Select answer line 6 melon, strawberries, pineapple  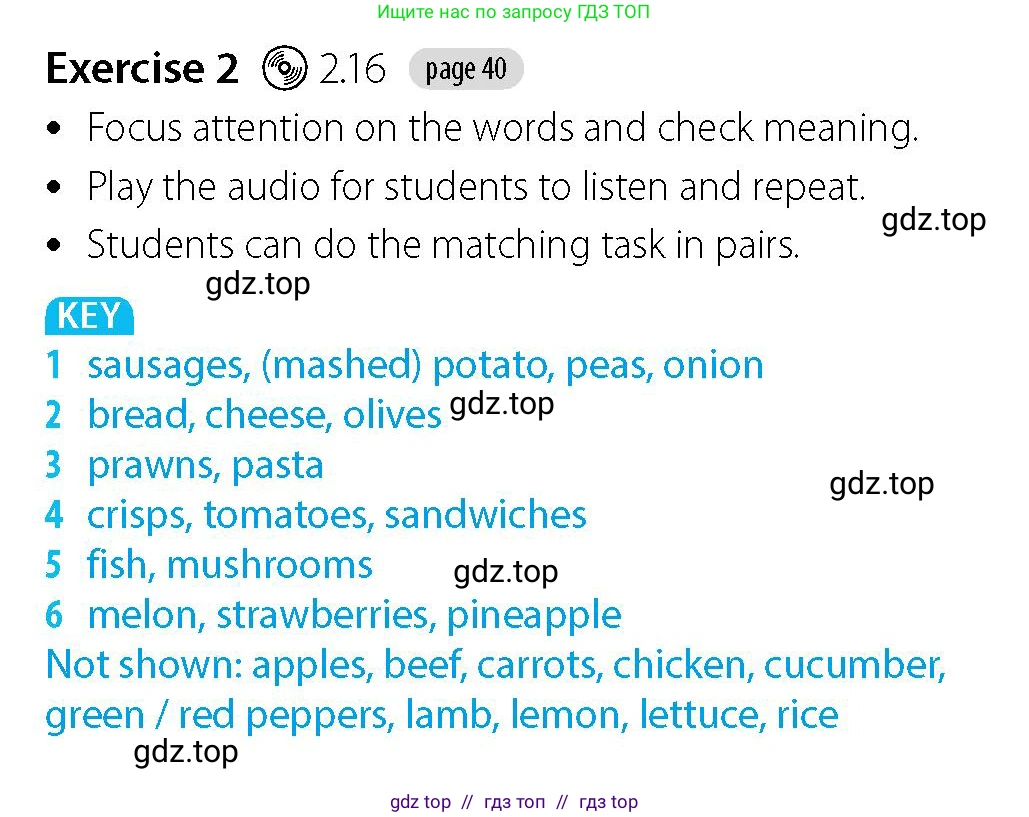click(x=333, y=616)
